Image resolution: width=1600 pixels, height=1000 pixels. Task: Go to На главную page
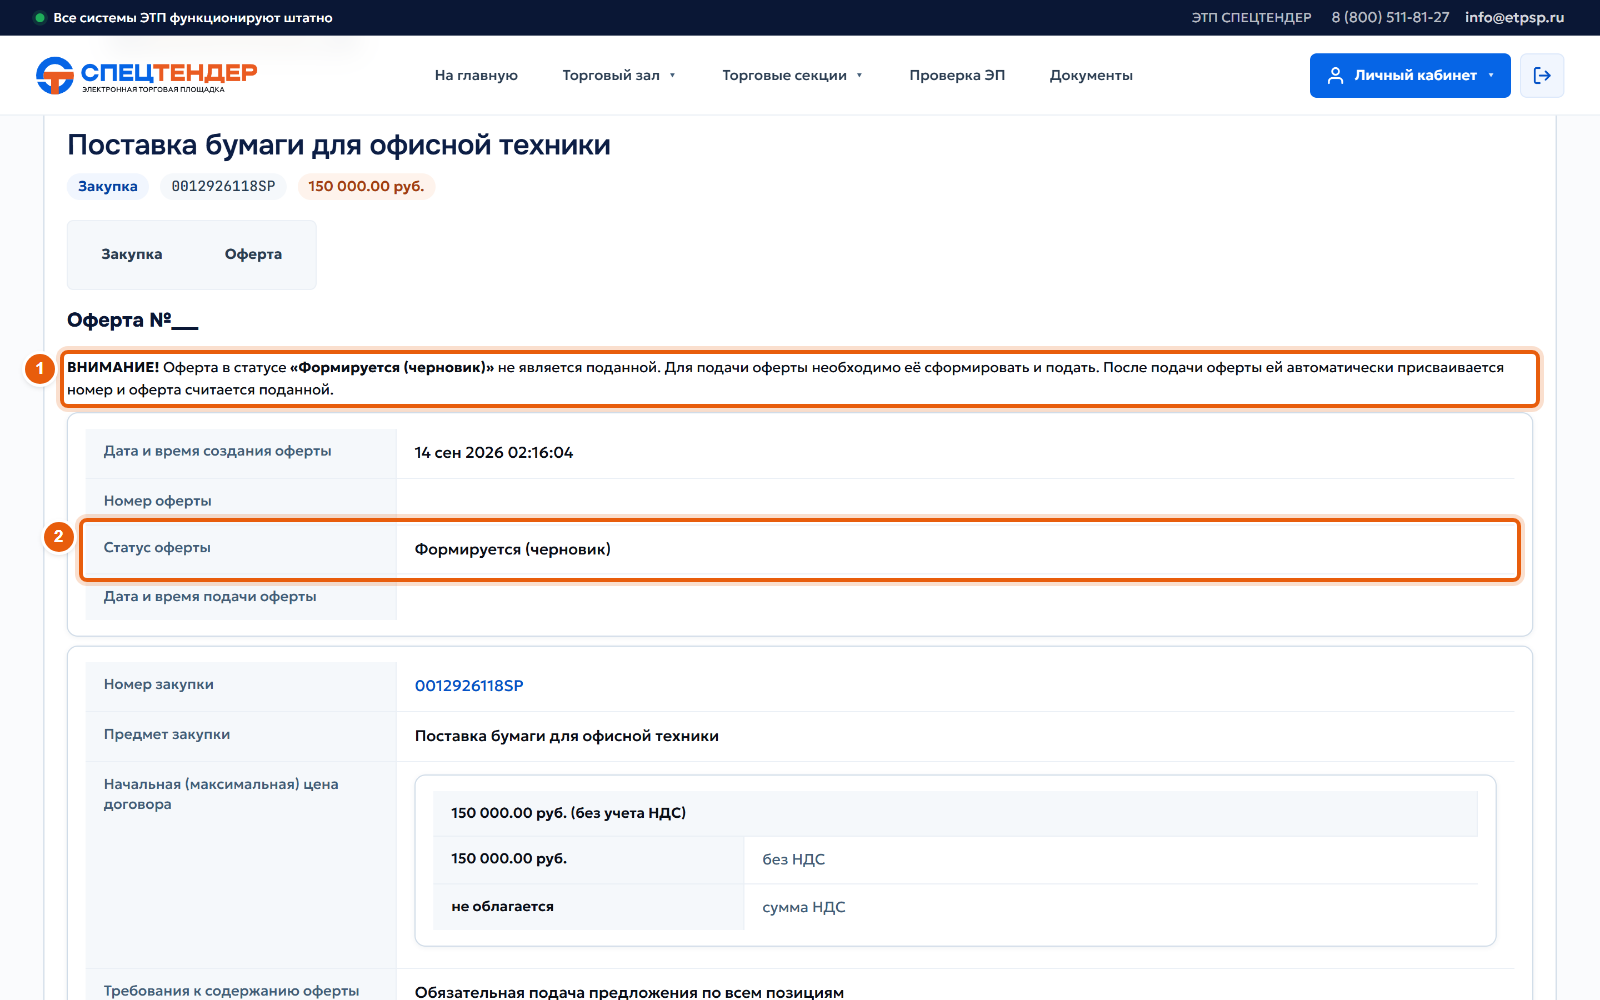(x=476, y=75)
